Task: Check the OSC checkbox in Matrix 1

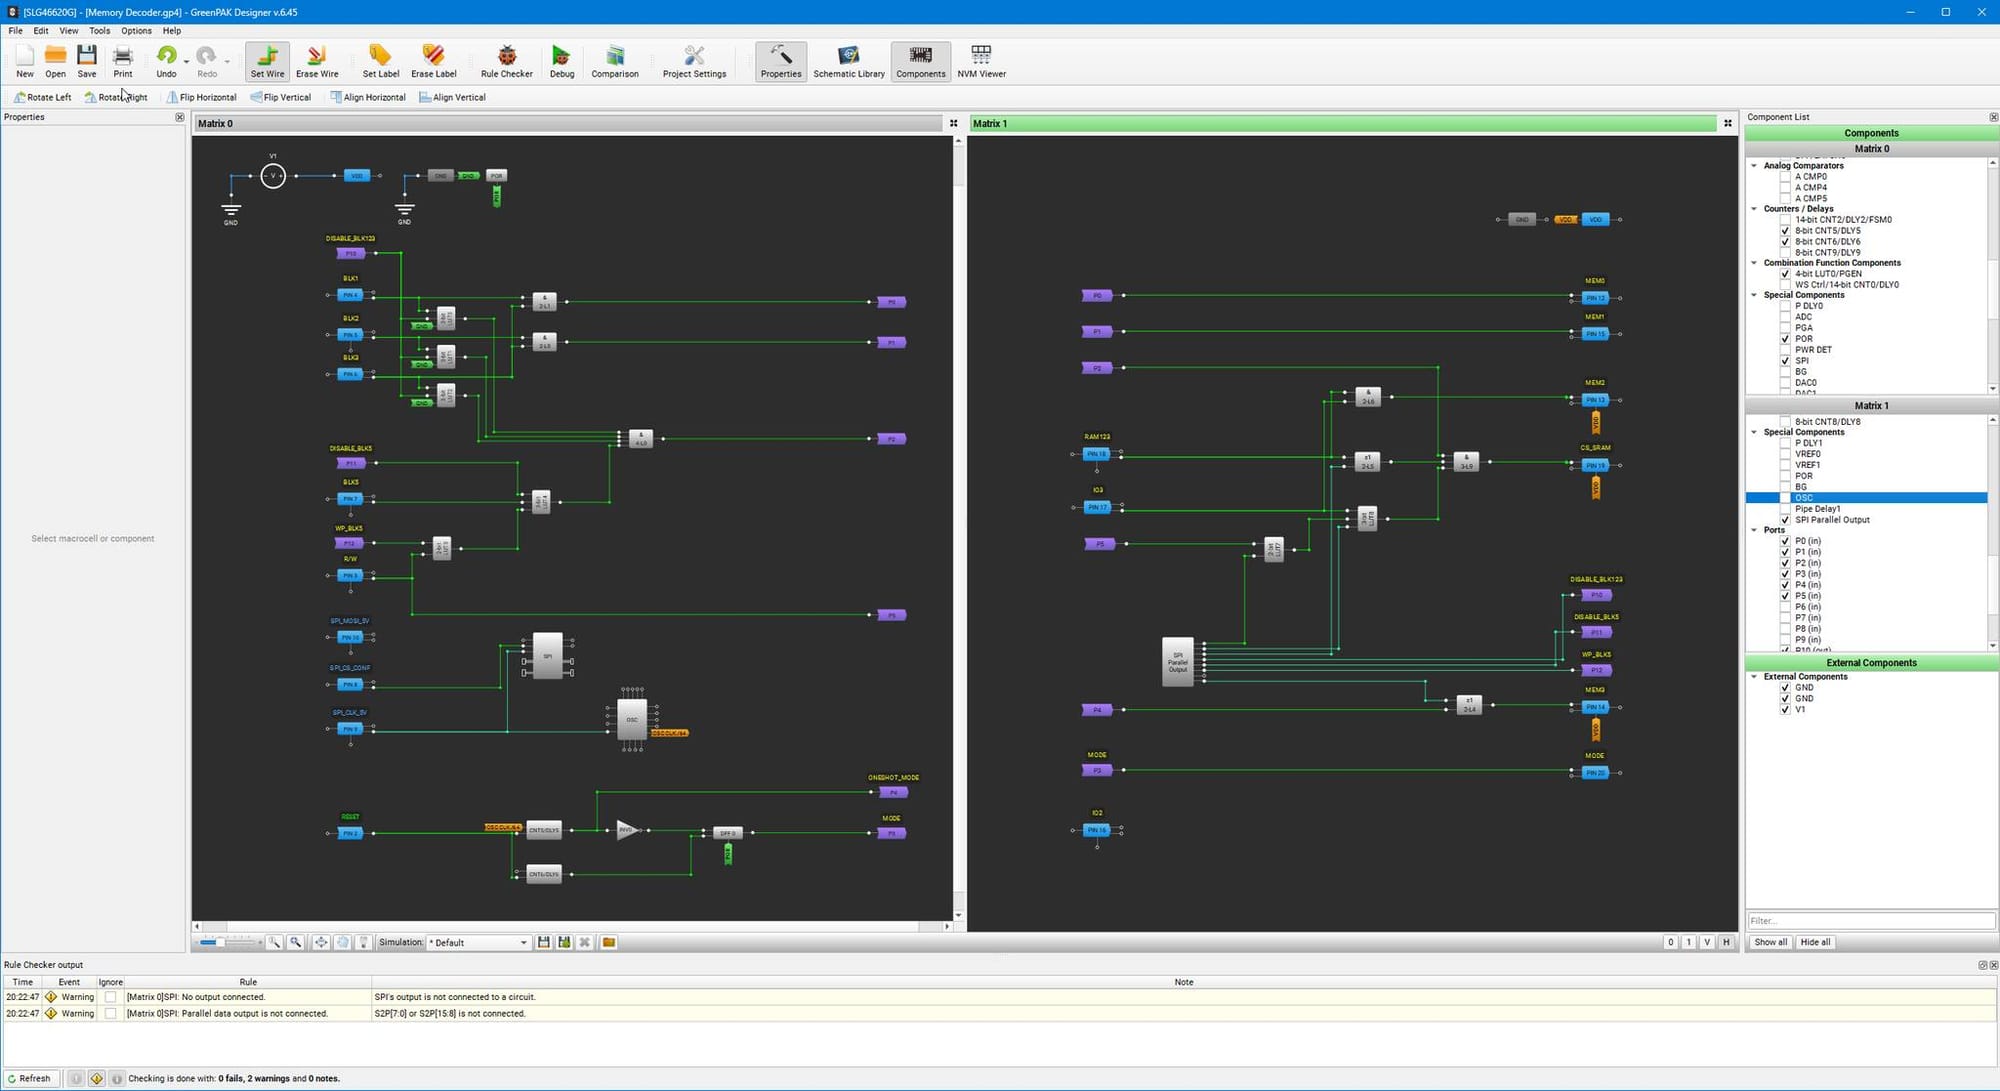Action: tap(1785, 497)
